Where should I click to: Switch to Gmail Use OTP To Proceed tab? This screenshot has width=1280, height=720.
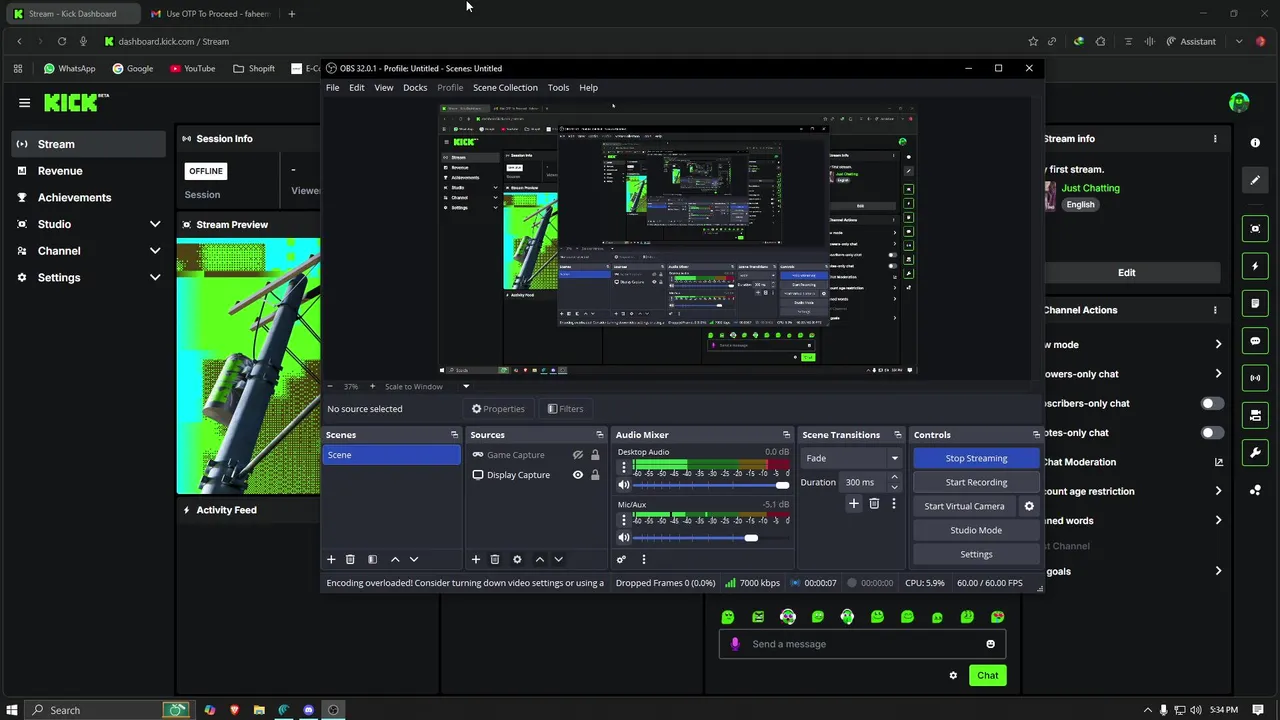tap(209, 14)
